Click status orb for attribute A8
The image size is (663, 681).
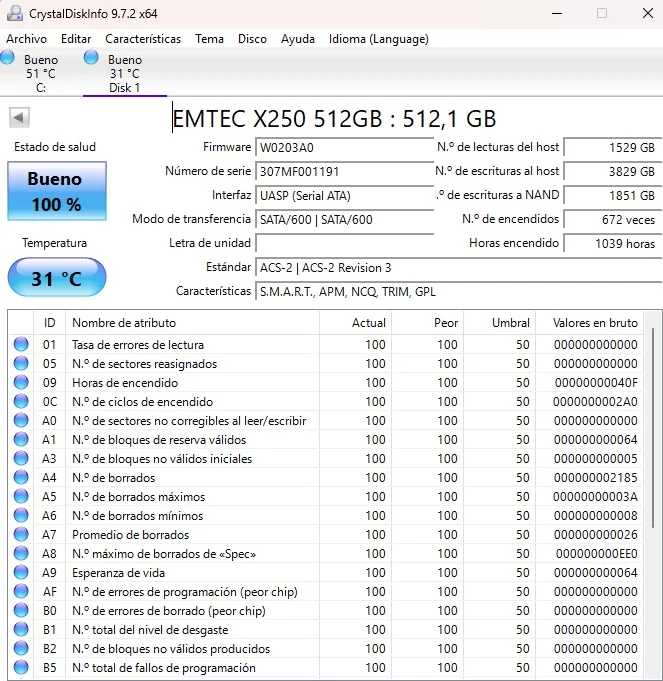(21, 554)
